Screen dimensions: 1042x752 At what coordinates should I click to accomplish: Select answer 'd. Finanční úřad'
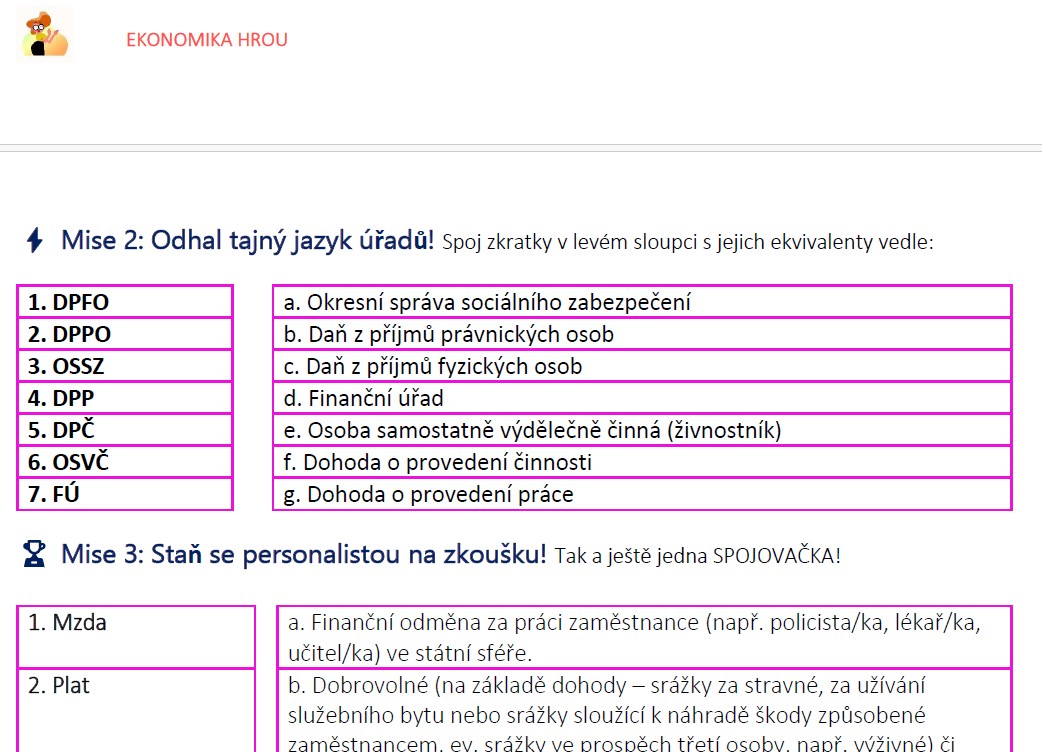642,398
